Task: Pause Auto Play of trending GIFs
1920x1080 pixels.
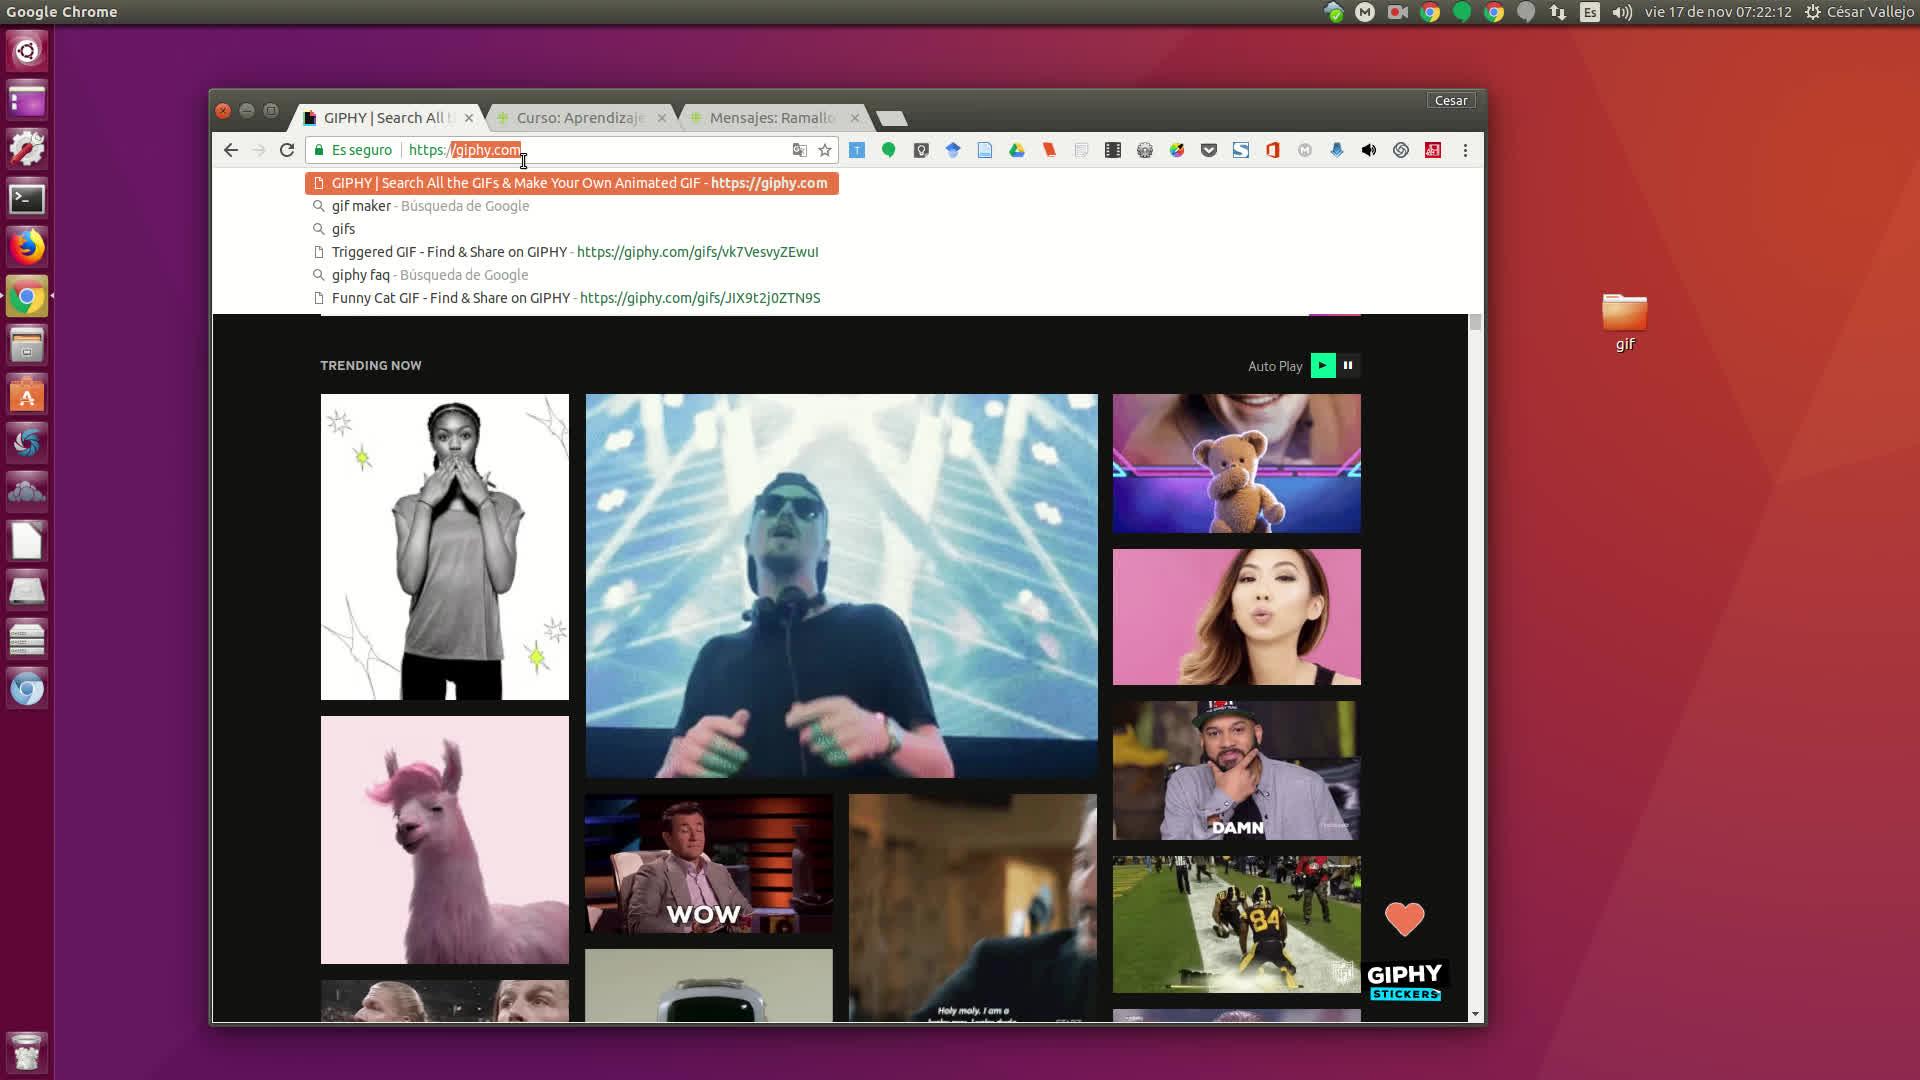Action: click(1348, 366)
